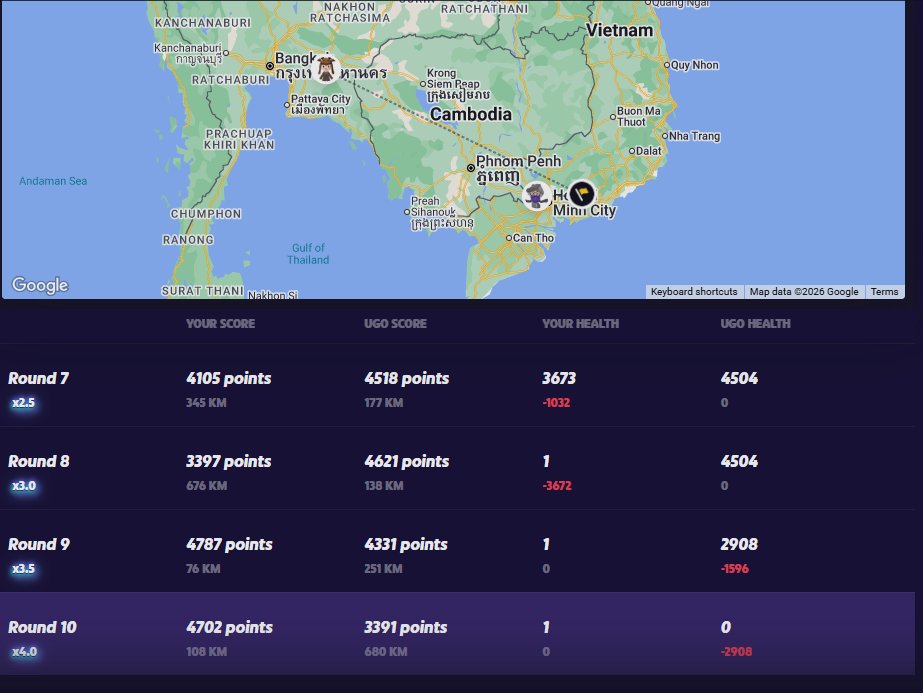Click the UGO SCORE column header
Image resolution: width=923 pixels, height=693 pixels.
pos(396,323)
